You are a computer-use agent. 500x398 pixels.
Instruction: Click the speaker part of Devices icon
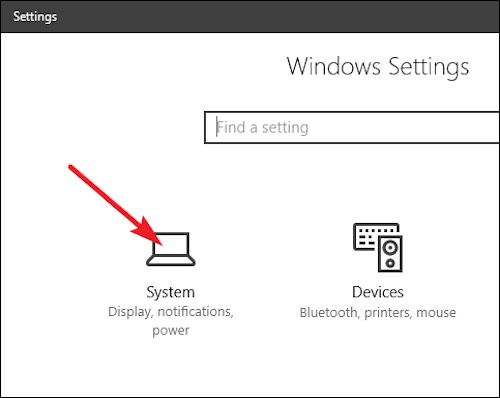tap(390, 254)
